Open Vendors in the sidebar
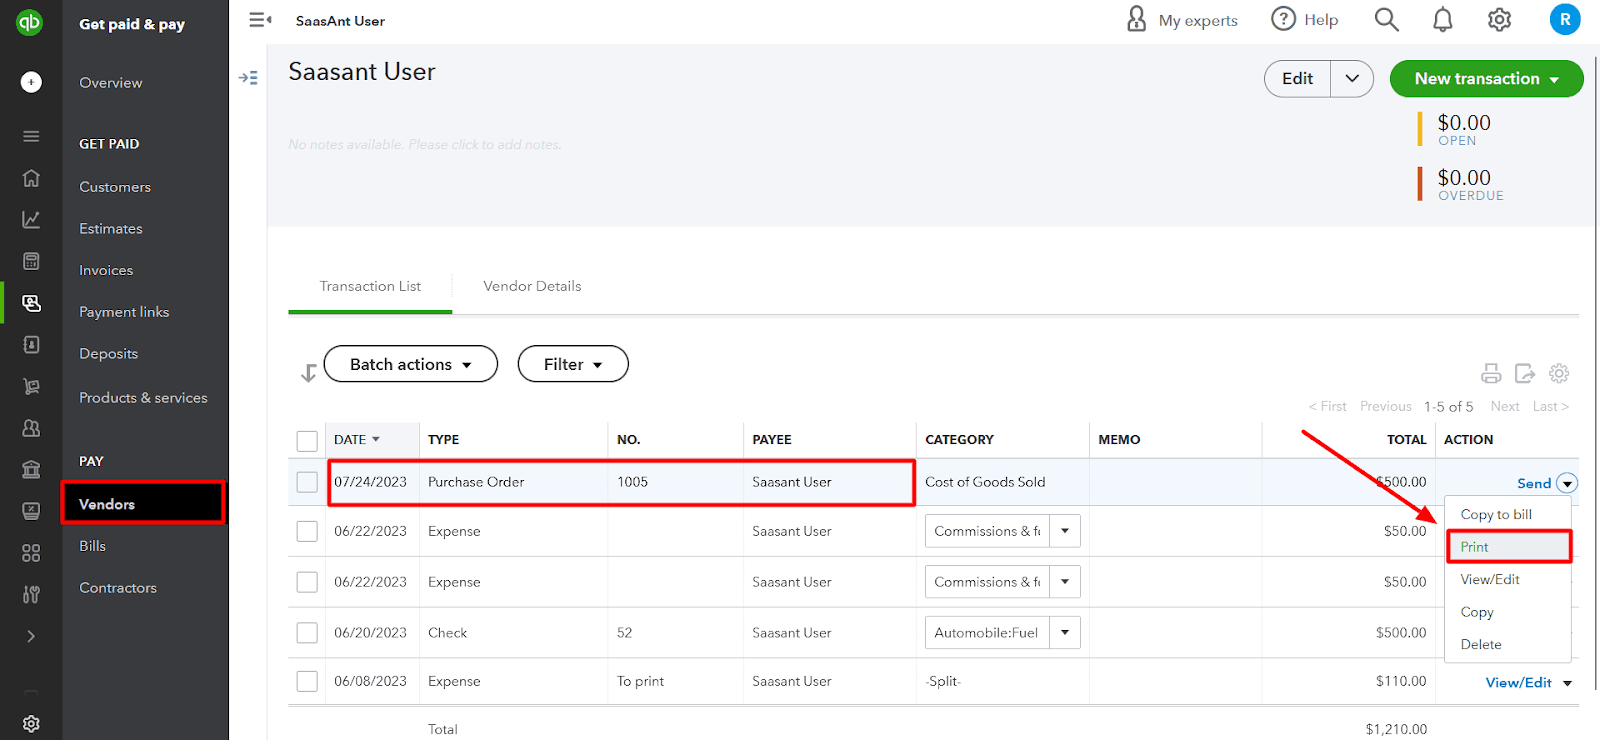This screenshot has height=740, width=1600. click(143, 503)
